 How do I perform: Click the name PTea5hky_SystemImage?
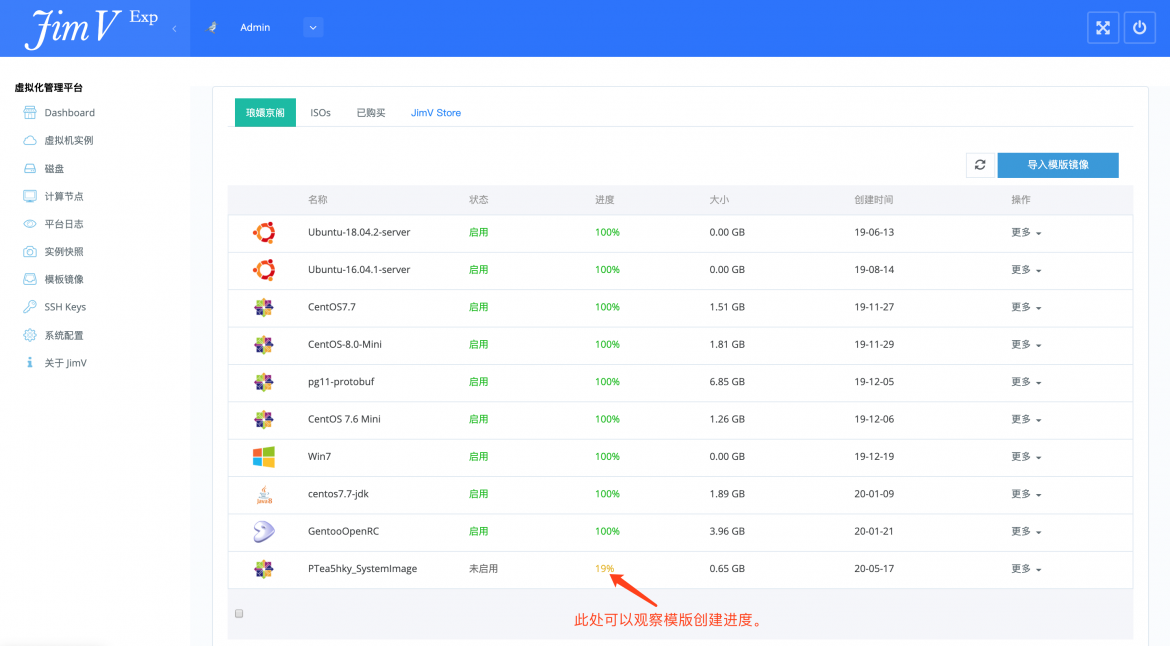(x=363, y=568)
